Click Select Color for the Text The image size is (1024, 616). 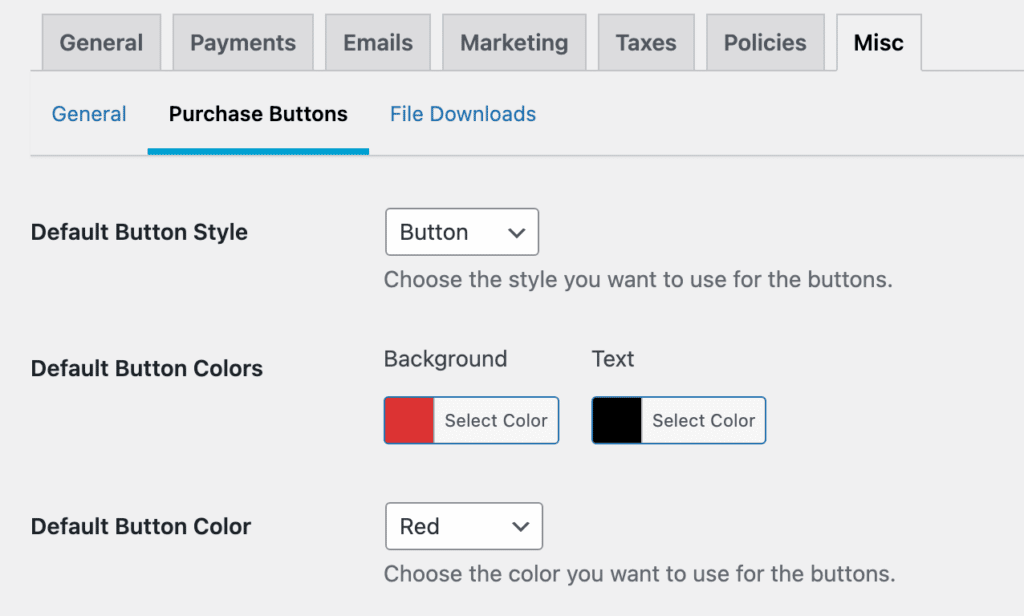click(703, 420)
